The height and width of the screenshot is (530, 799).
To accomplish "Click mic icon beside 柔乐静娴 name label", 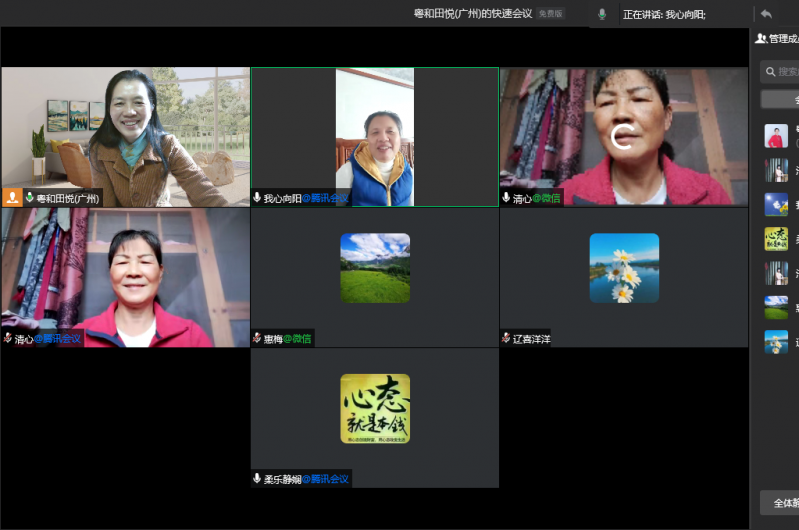I will point(257,479).
